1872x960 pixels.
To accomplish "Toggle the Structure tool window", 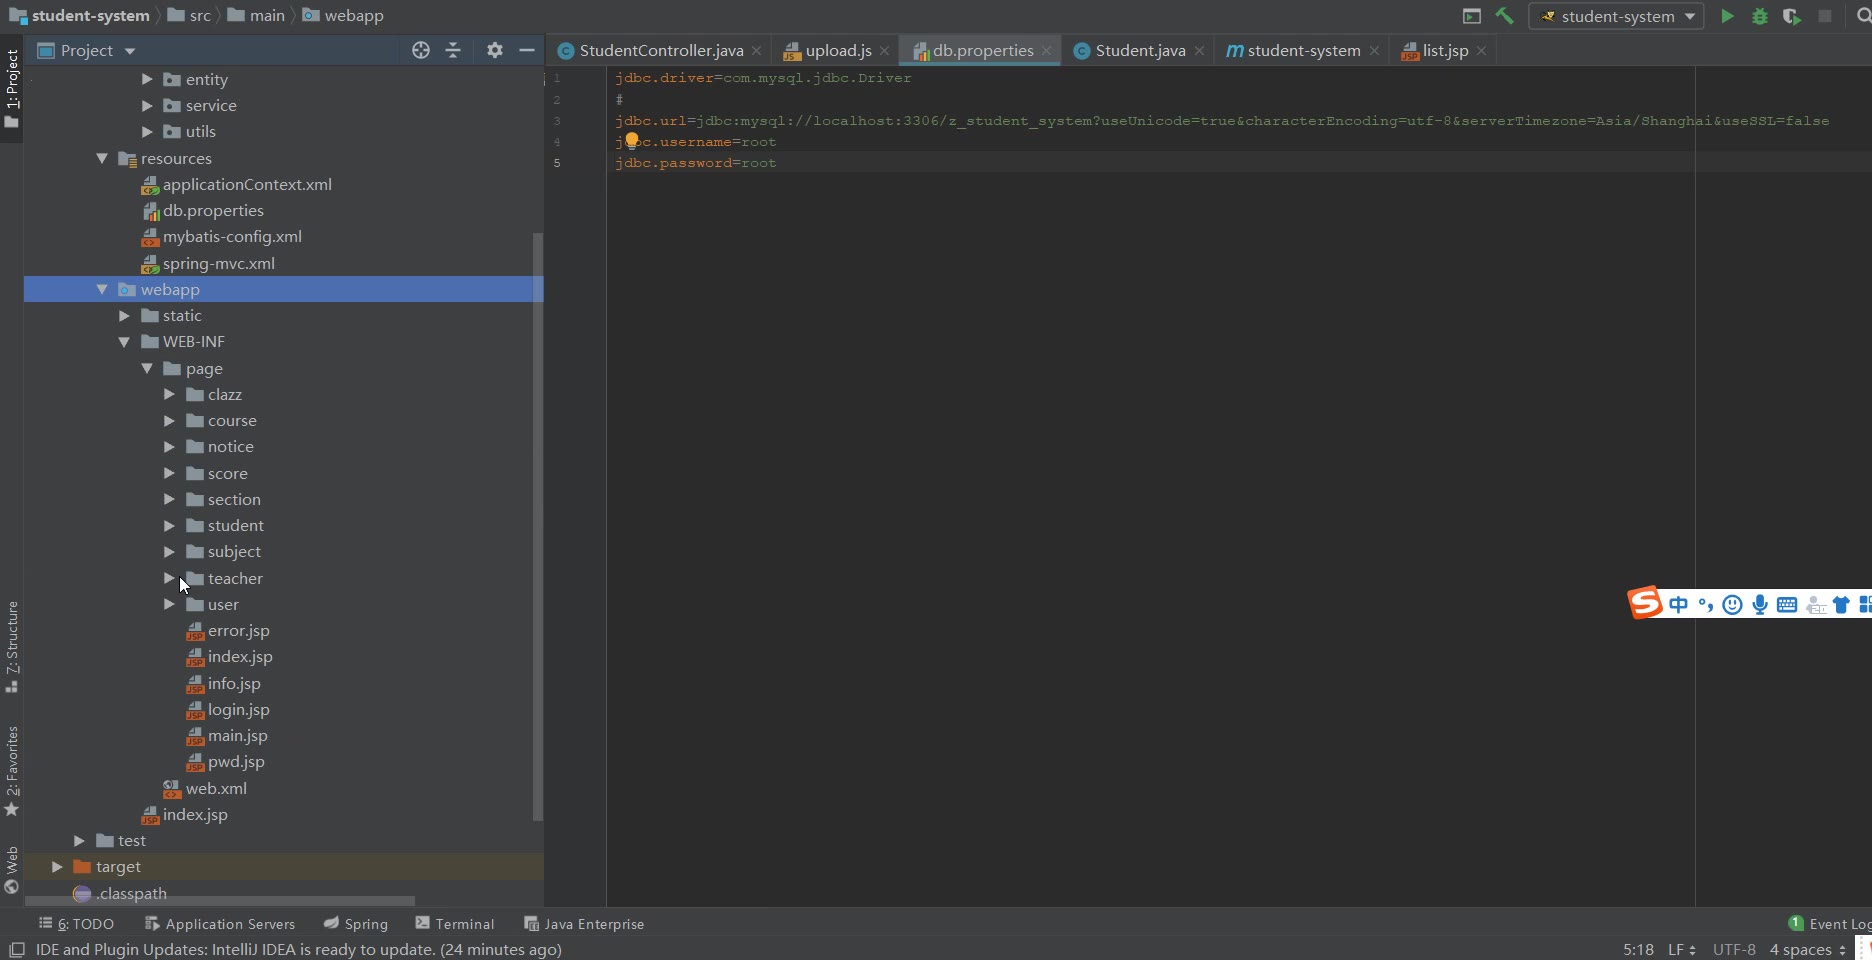I will [12, 645].
